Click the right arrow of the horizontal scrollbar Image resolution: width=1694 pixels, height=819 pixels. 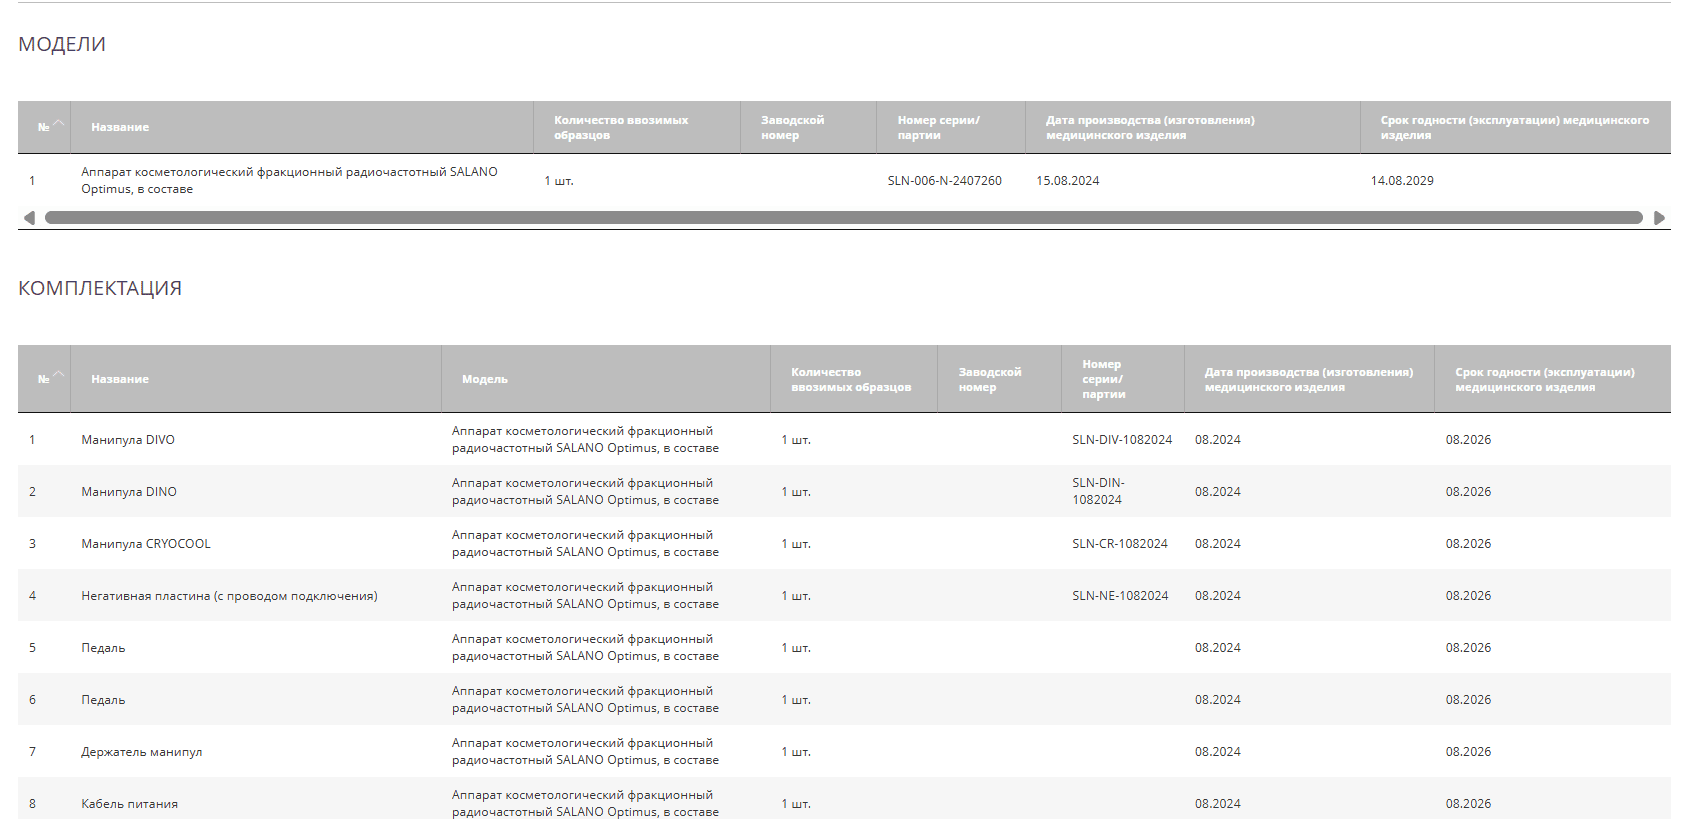pos(1659,218)
